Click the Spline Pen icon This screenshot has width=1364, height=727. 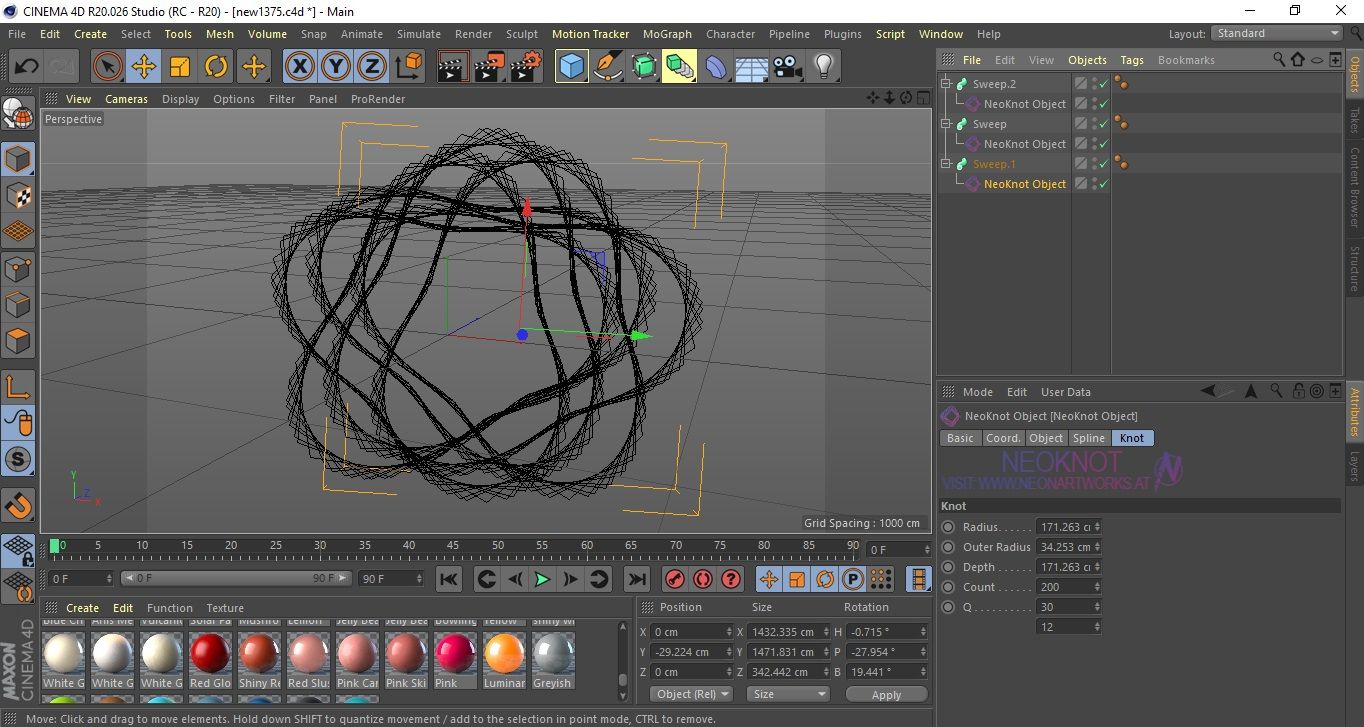pyautogui.click(x=607, y=67)
